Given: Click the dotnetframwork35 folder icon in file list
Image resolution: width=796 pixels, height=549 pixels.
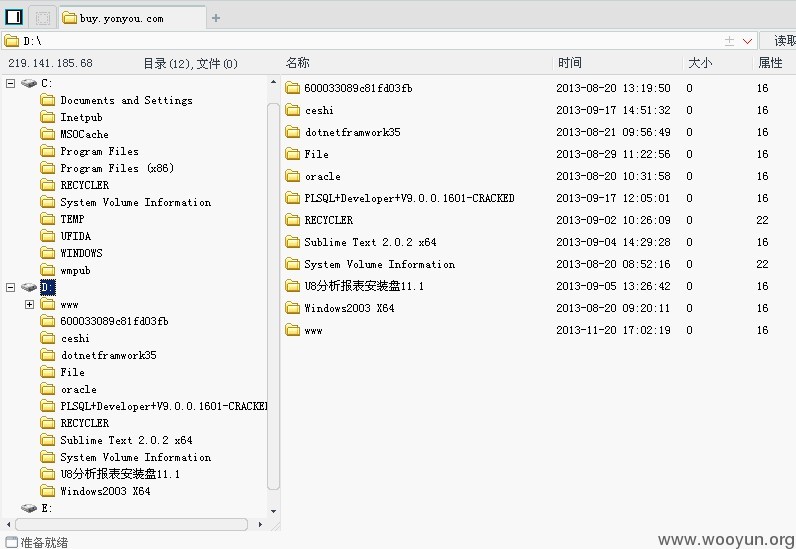Looking at the screenshot, I should (292, 132).
